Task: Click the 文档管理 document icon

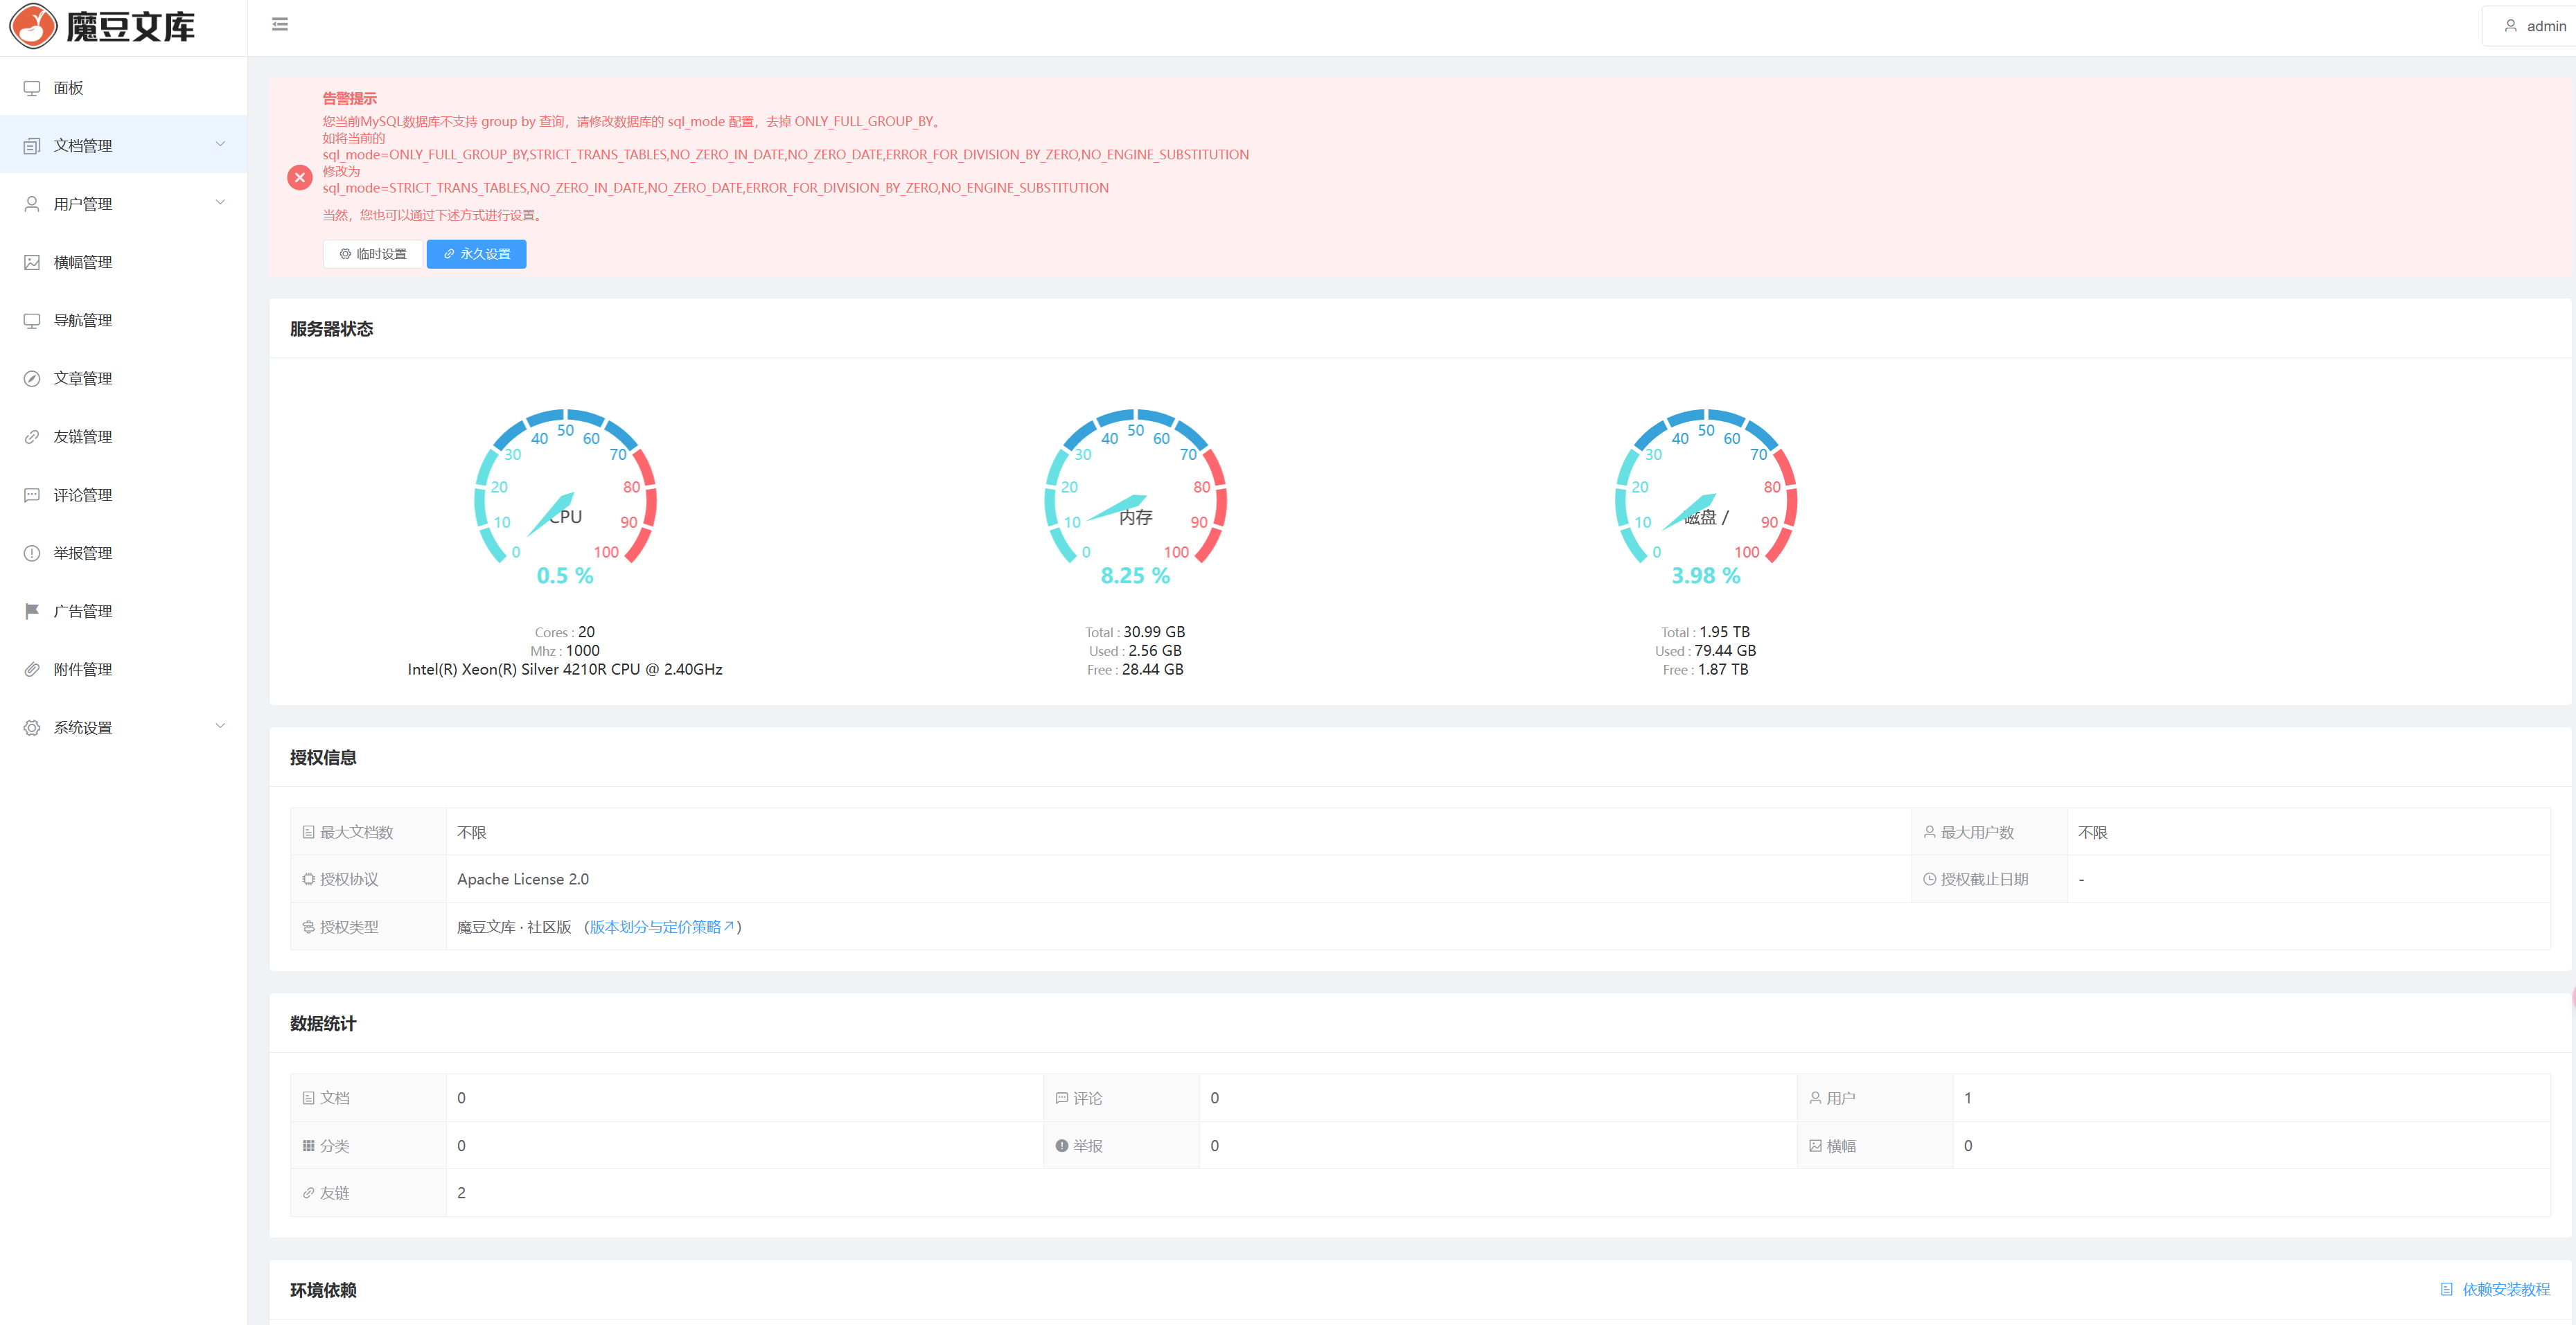Action: click(x=32, y=146)
